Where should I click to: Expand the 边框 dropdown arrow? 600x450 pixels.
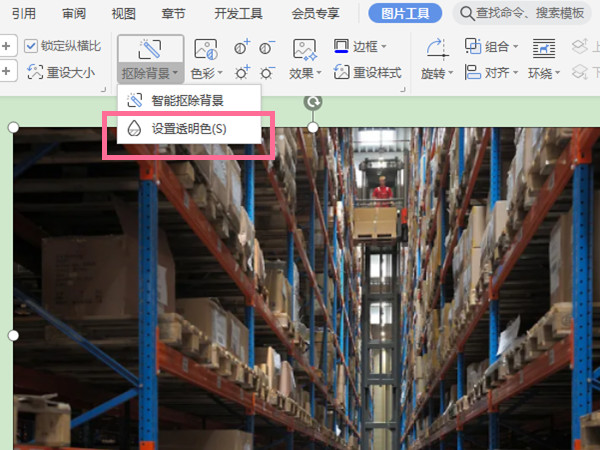pyautogui.click(x=383, y=47)
